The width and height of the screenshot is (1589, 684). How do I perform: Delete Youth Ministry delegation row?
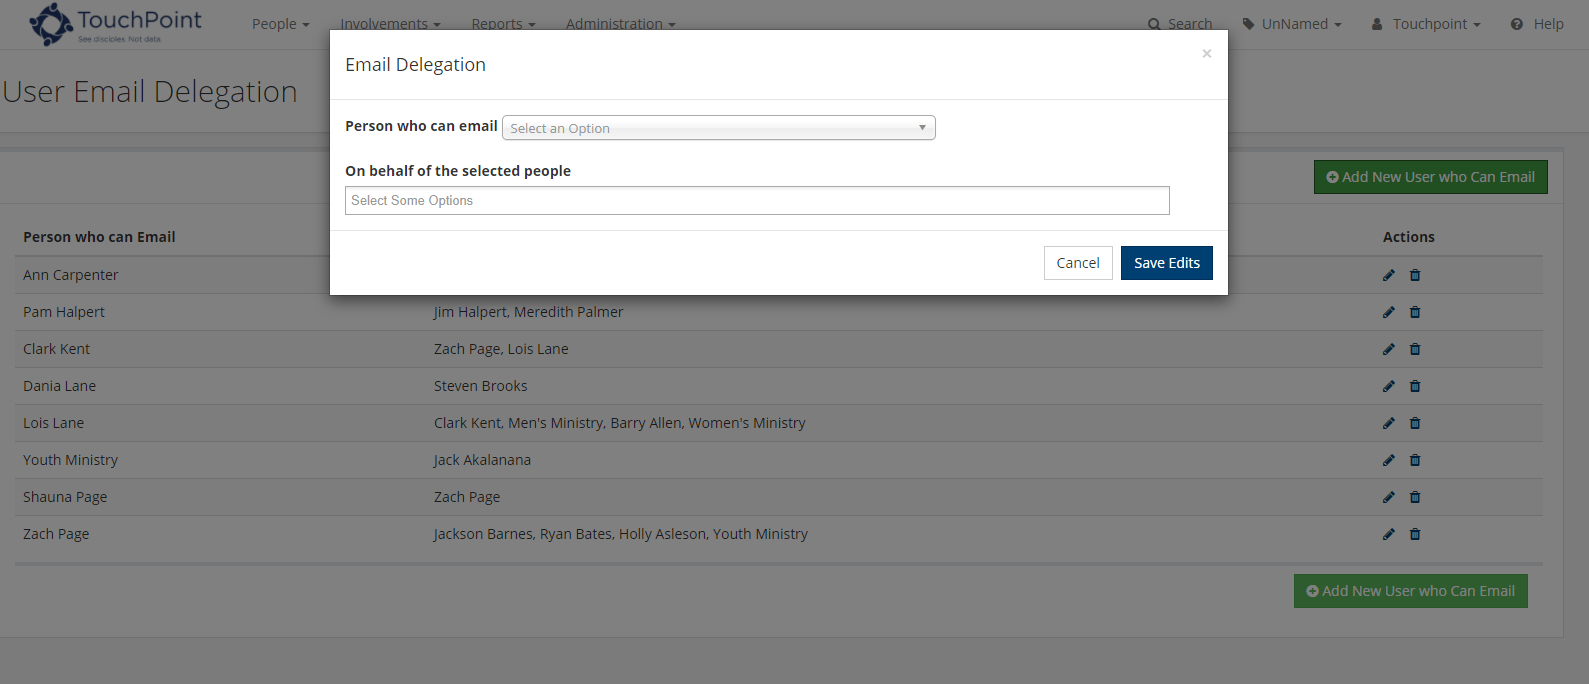coord(1415,460)
